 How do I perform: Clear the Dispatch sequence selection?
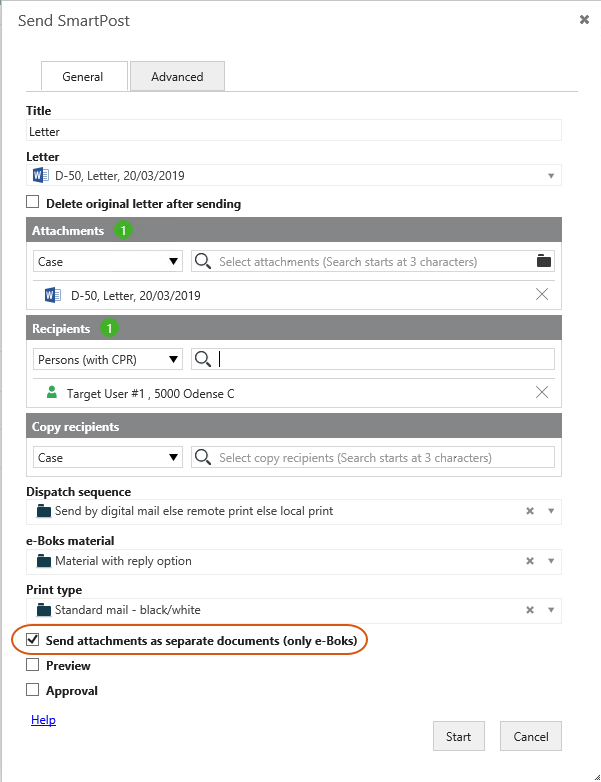click(530, 511)
